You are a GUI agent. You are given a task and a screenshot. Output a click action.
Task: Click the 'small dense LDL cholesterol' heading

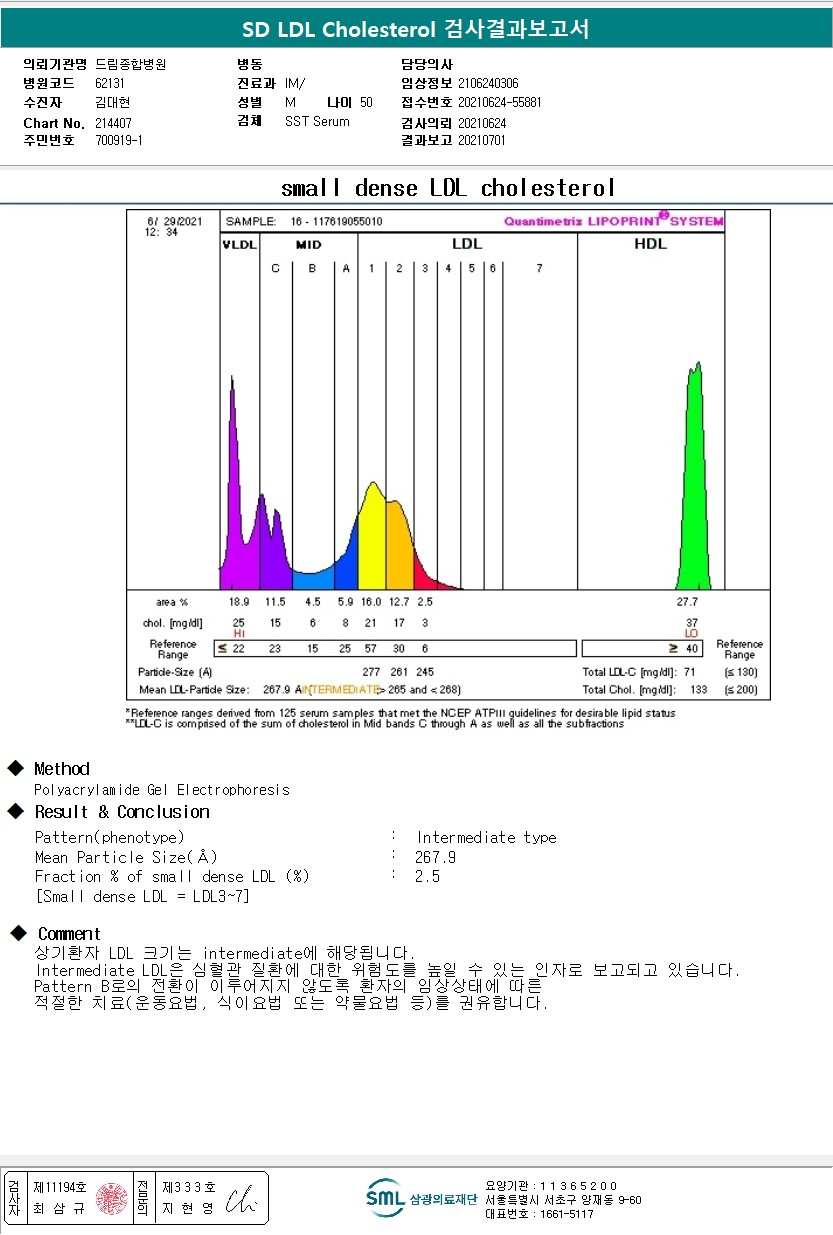[x=447, y=187]
